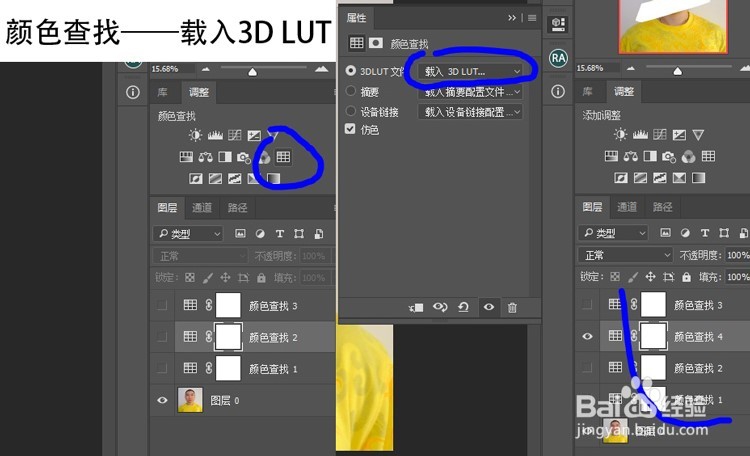This screenshot has width=750, height=456.
Task: Click Brightness/Contrast icon in right Adjustments panel
Action: 620,134
